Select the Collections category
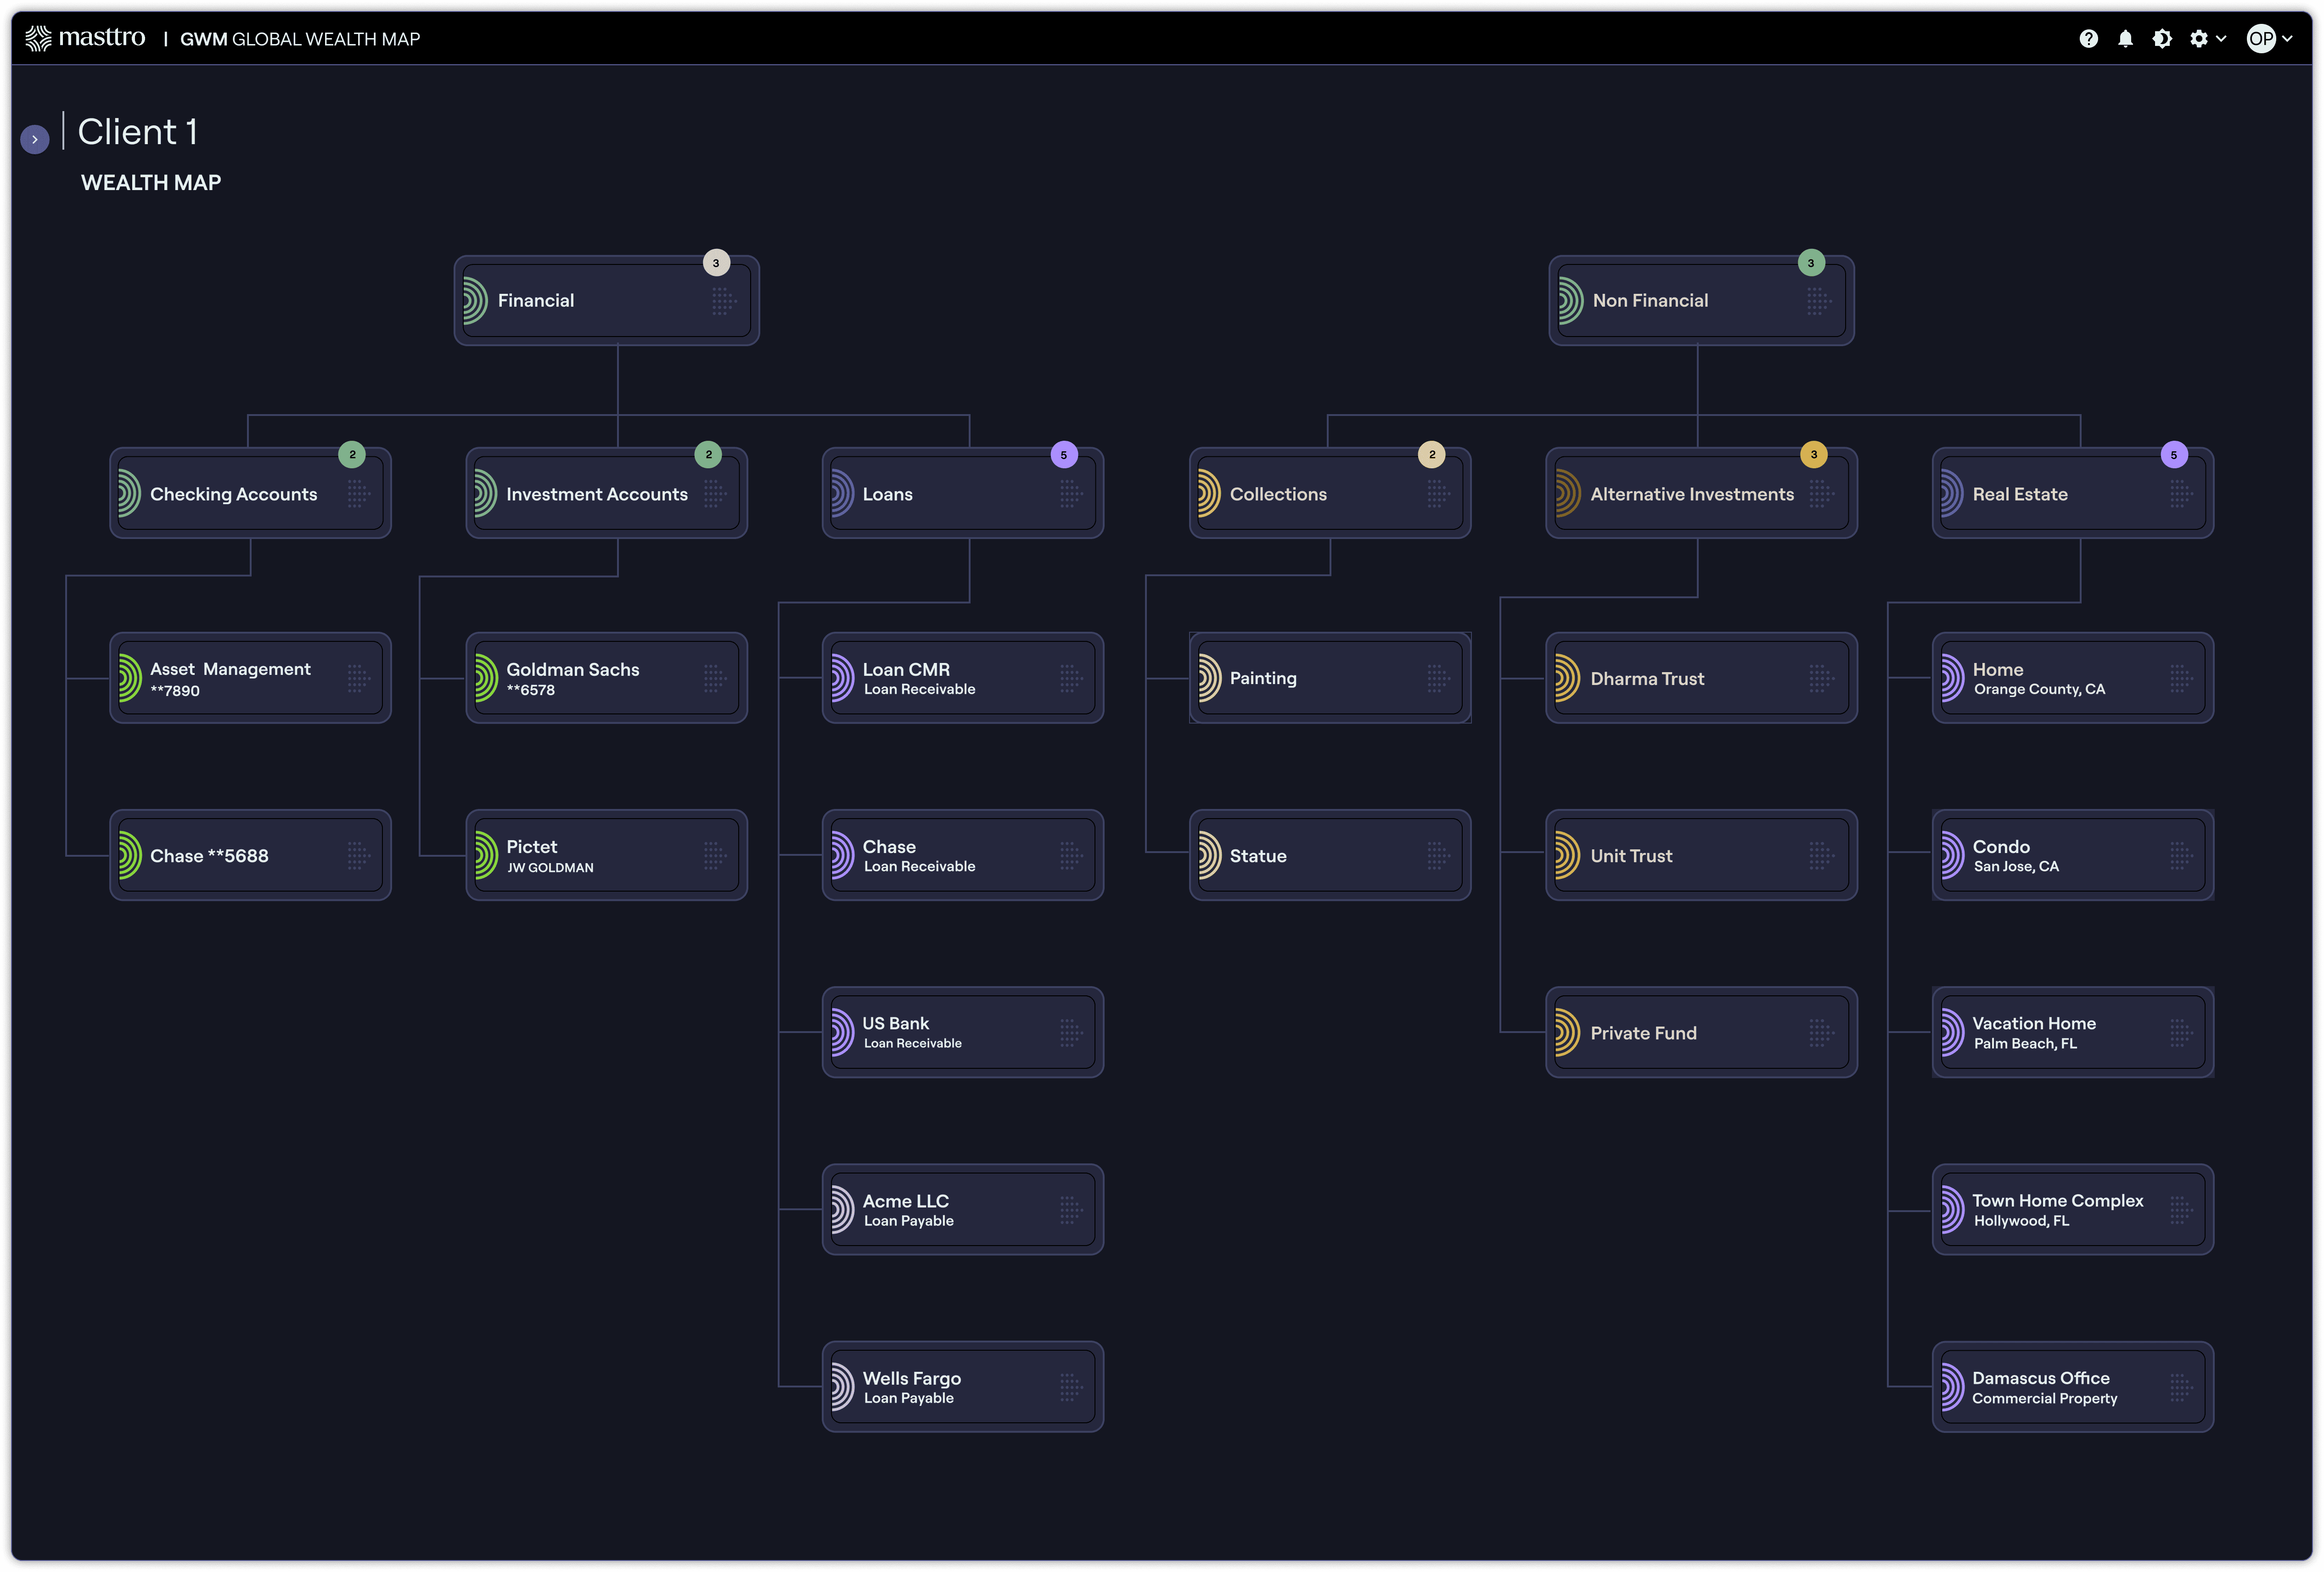 (1330, 493)
